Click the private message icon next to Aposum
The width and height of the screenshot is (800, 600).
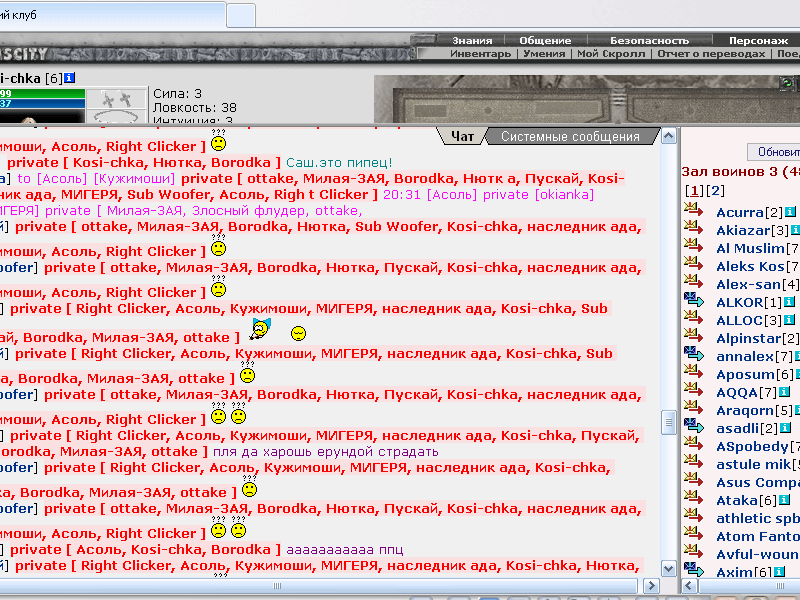click(693, 372)
